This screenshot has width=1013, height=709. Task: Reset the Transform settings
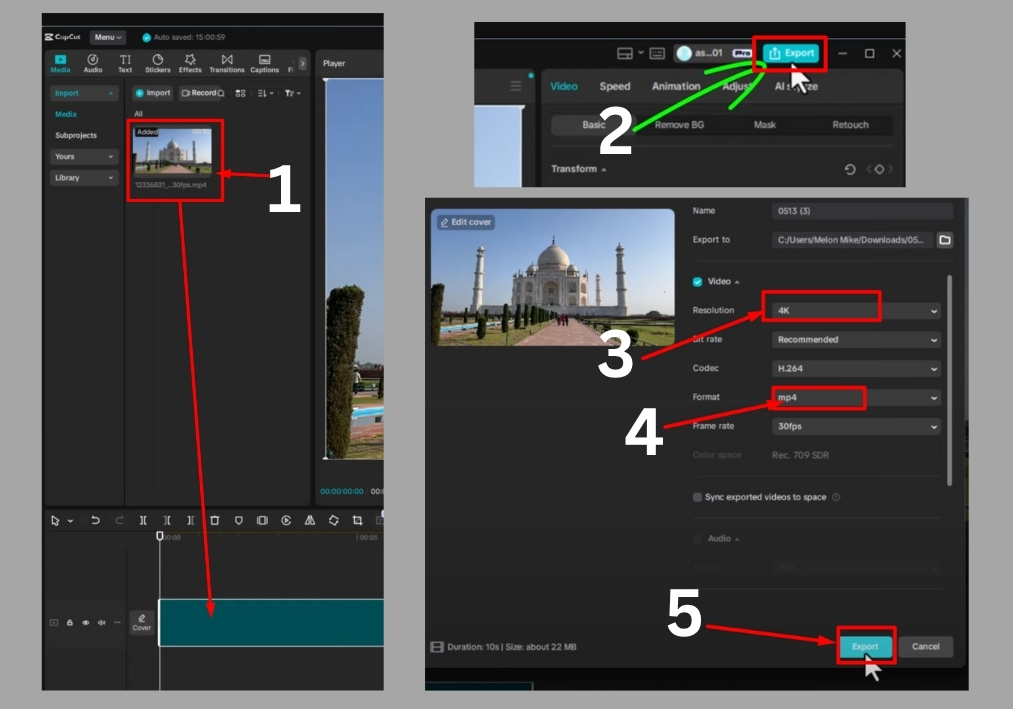pyautogui.click(x=850, y=169)
